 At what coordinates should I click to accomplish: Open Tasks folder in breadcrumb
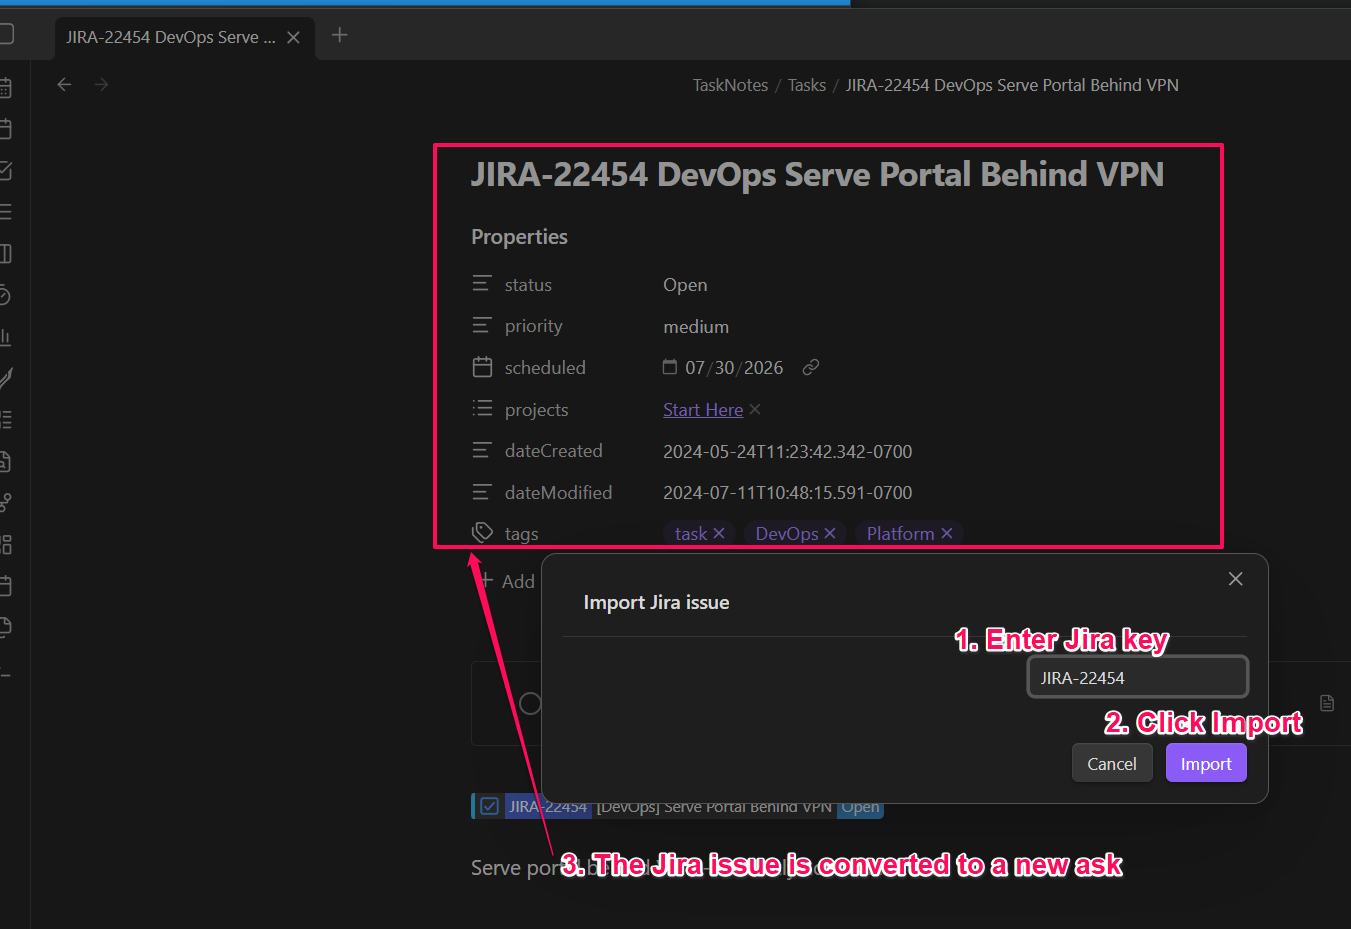click(807, 85)
